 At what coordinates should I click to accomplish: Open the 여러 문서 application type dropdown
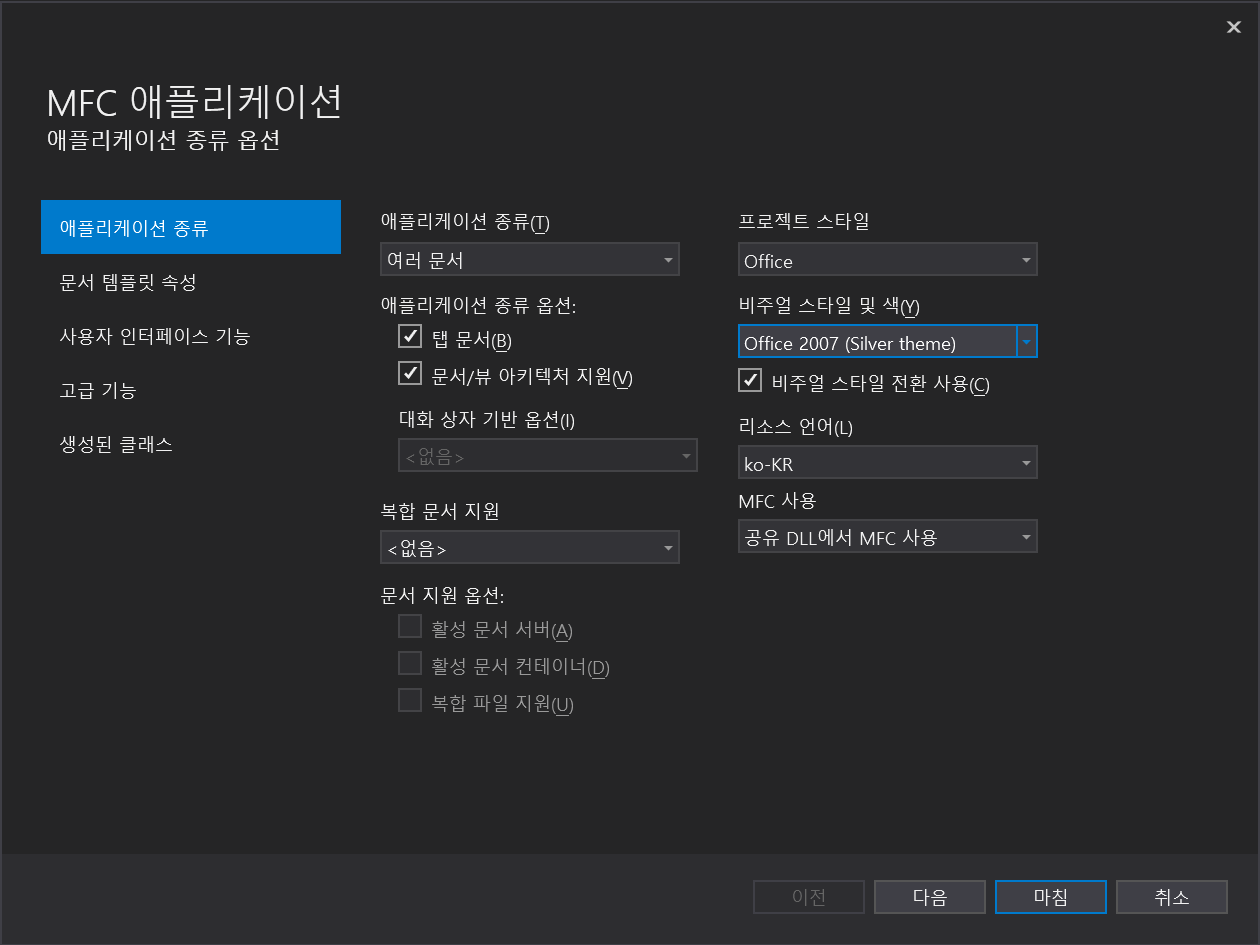coord(530,259)
